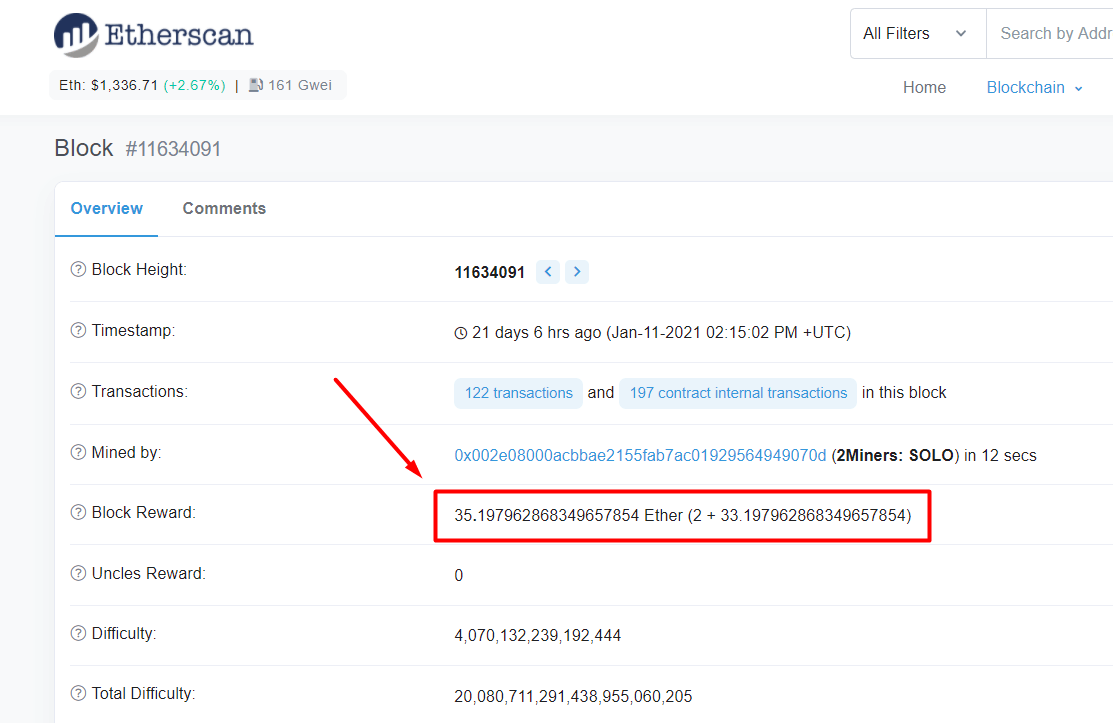Expand the Blockchain menu
This screenshot has height=723, width=1113.
point(1034,88)
